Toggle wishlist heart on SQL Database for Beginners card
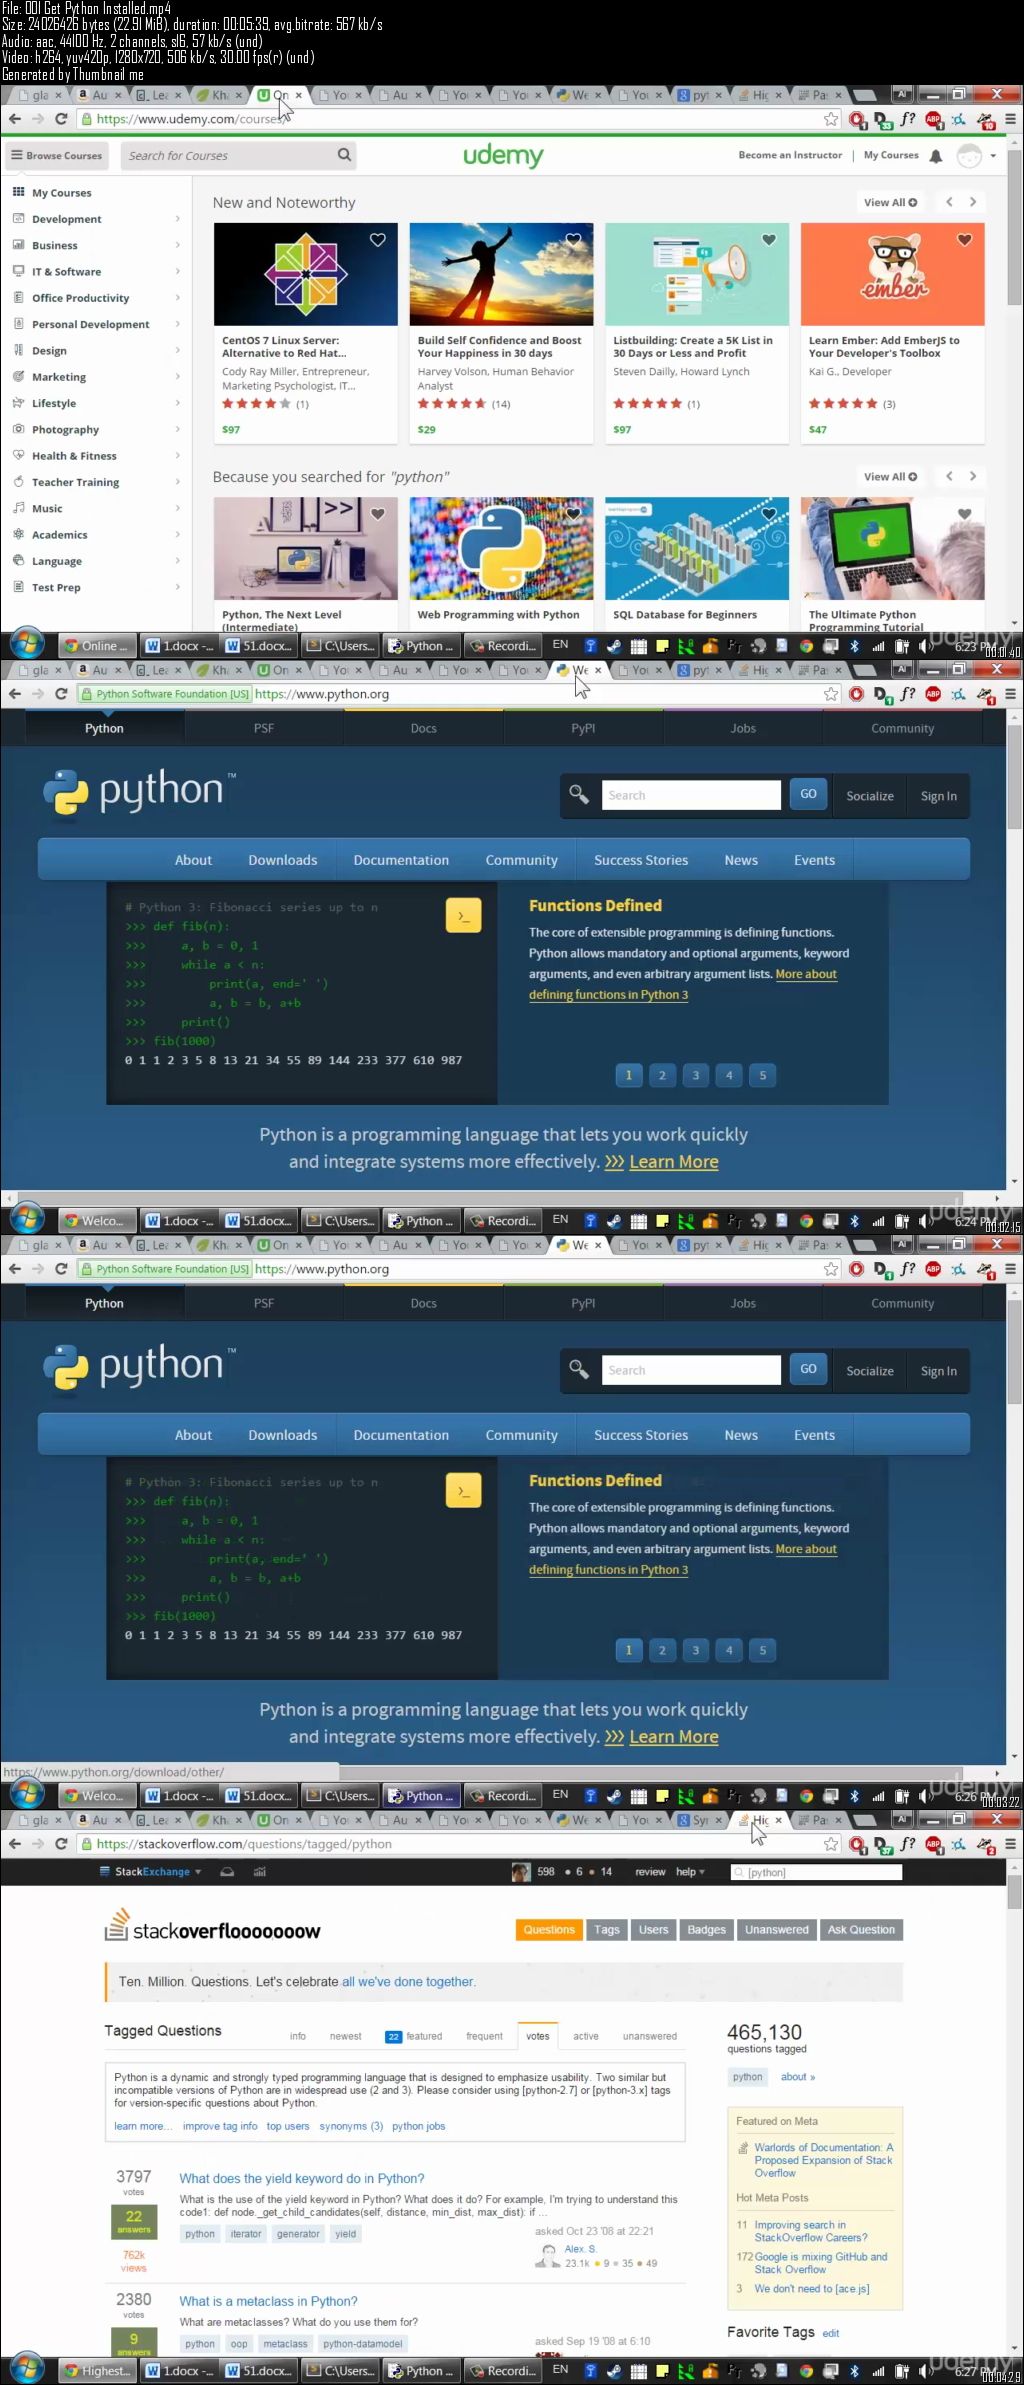Viewport: 1024px width, 2385px height. pos(769,514)
